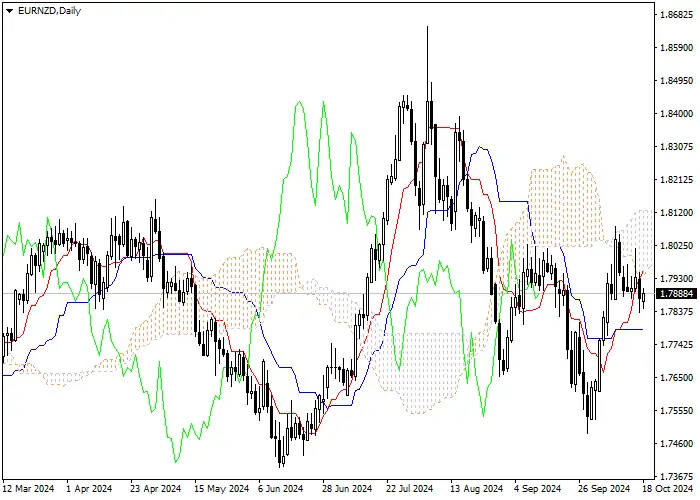This screenshot has height=500, width=700.
Task: Click price scale value 1.73675
Action: tap(676, 476)
